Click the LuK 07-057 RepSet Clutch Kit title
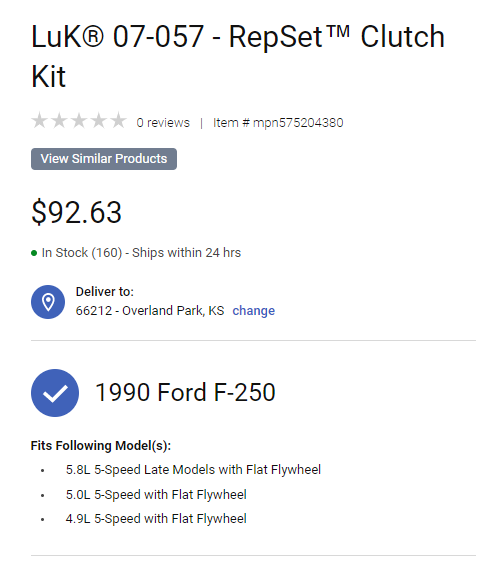480x561 pixels. (x=238, y=56)
